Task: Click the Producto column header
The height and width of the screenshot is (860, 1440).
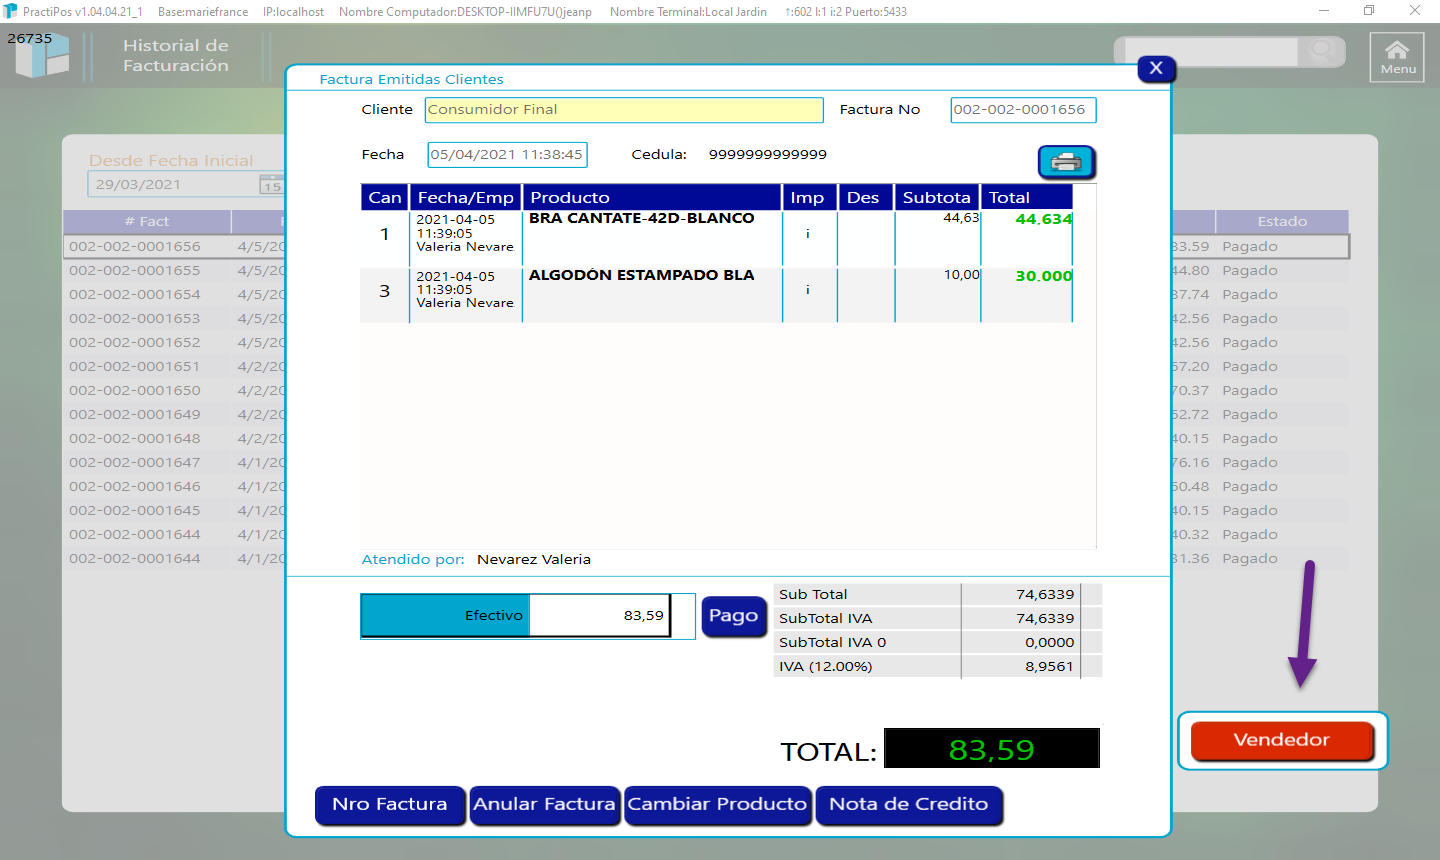Action: pos(651,197)
